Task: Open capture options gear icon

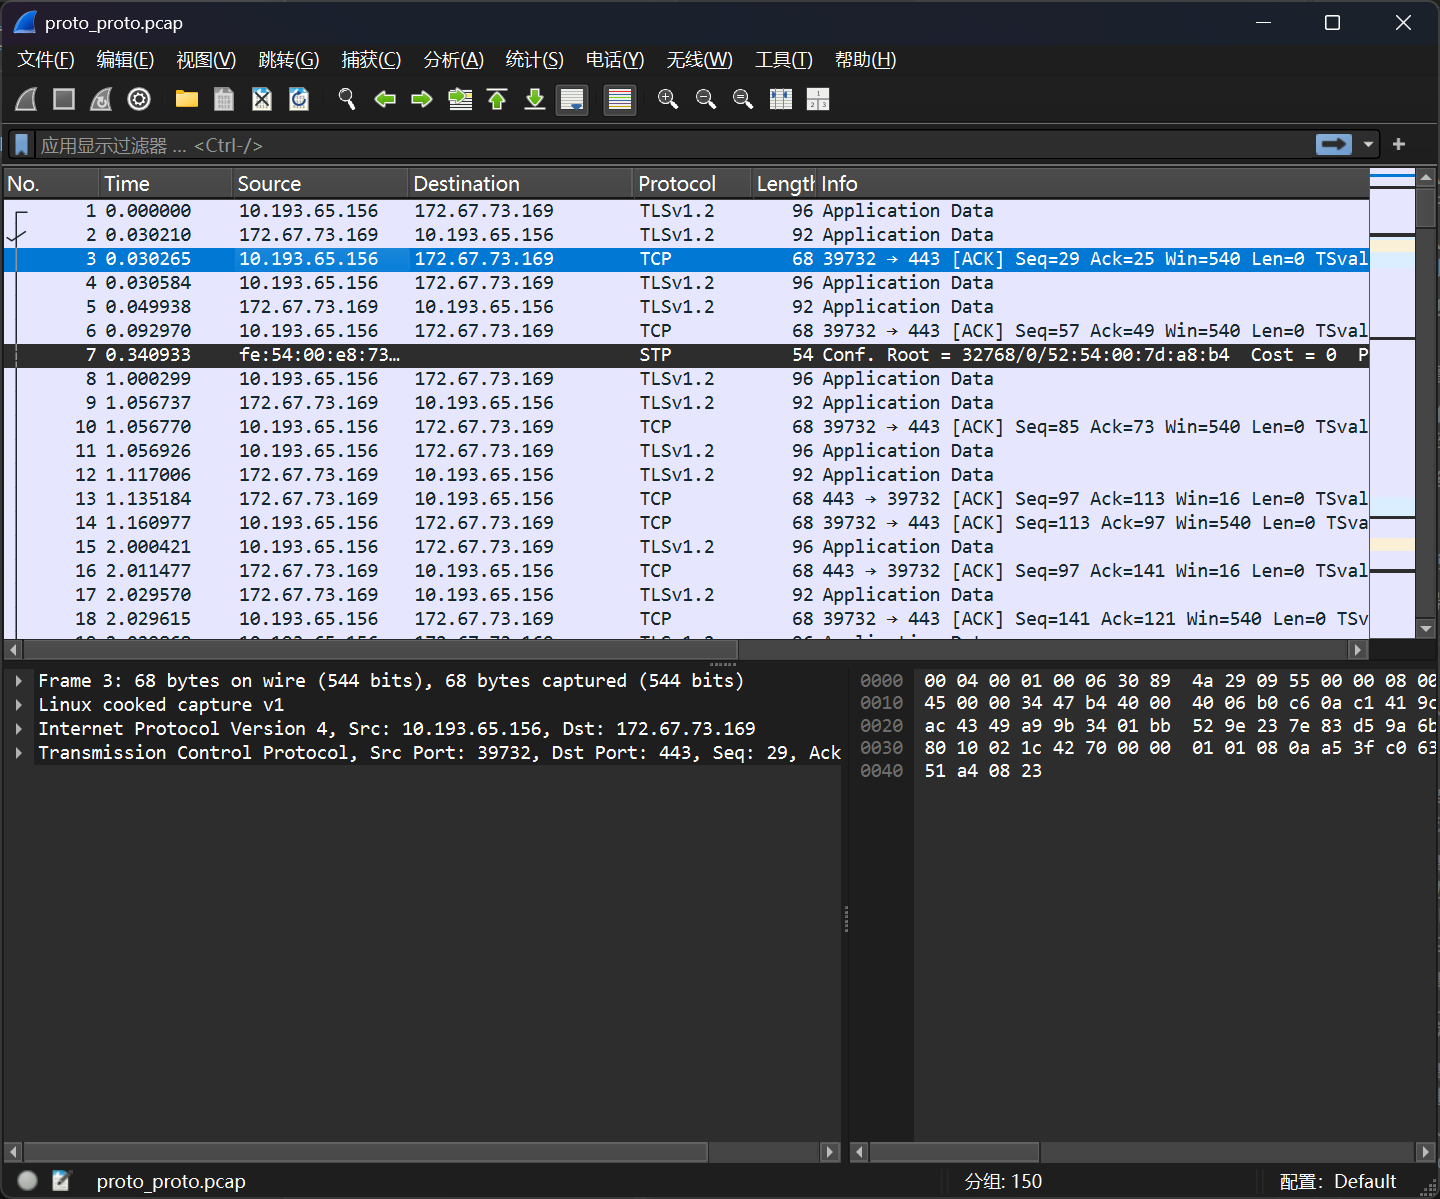Action: point(139,99)
